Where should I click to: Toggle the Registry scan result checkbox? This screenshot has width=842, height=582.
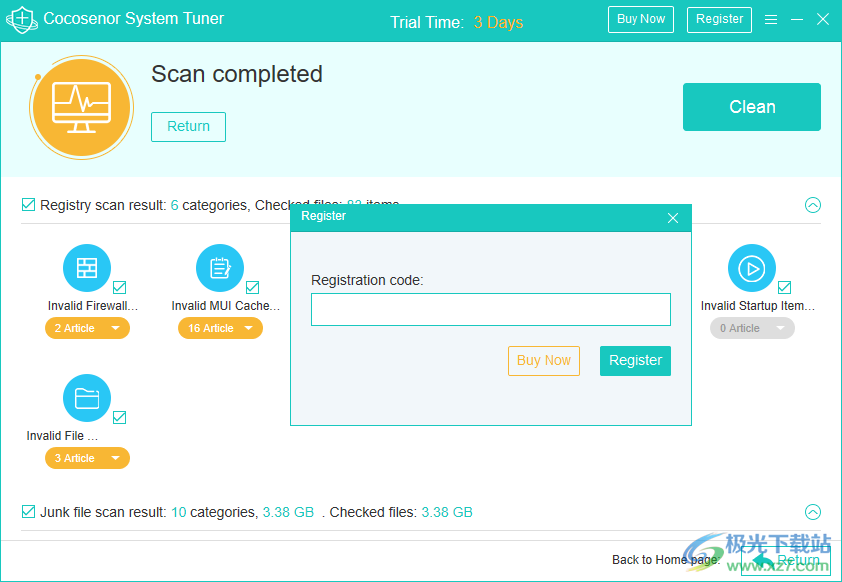click(x=28, y=205)
